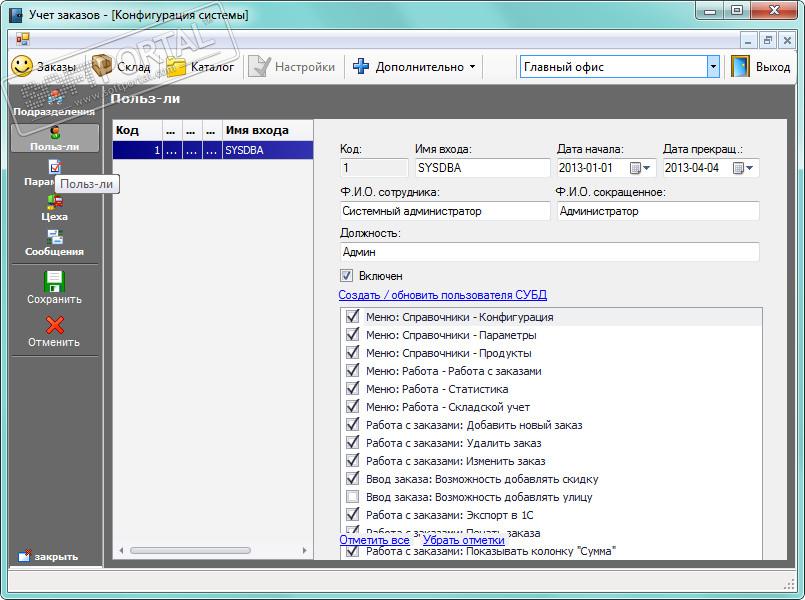Click the Имя входа column header

click(267, 130)
